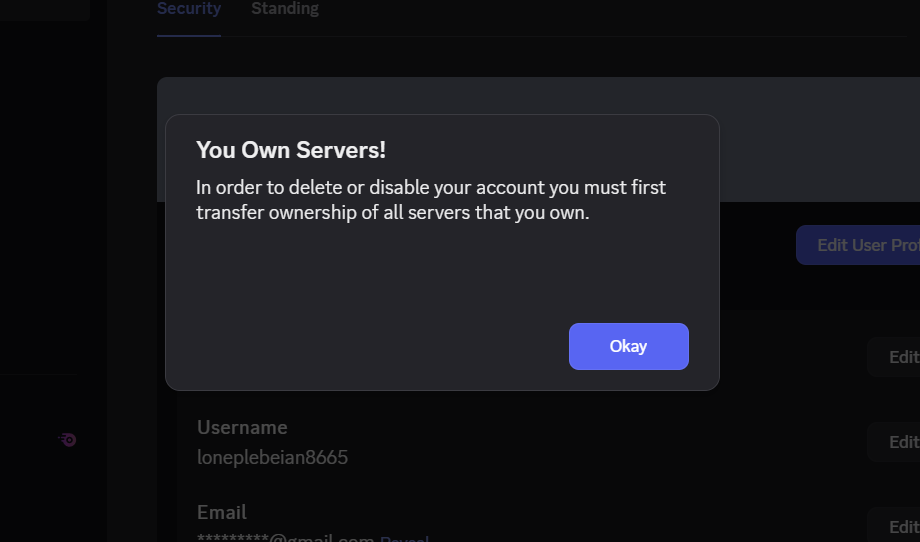The width and height of the screenshot is (920, 542).
Task: Select the Username label
Action: pos(242,427)
